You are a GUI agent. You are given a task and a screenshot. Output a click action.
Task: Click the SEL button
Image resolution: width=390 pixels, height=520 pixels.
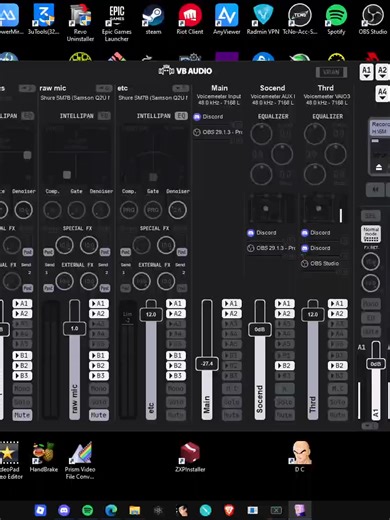pos(371,216)
